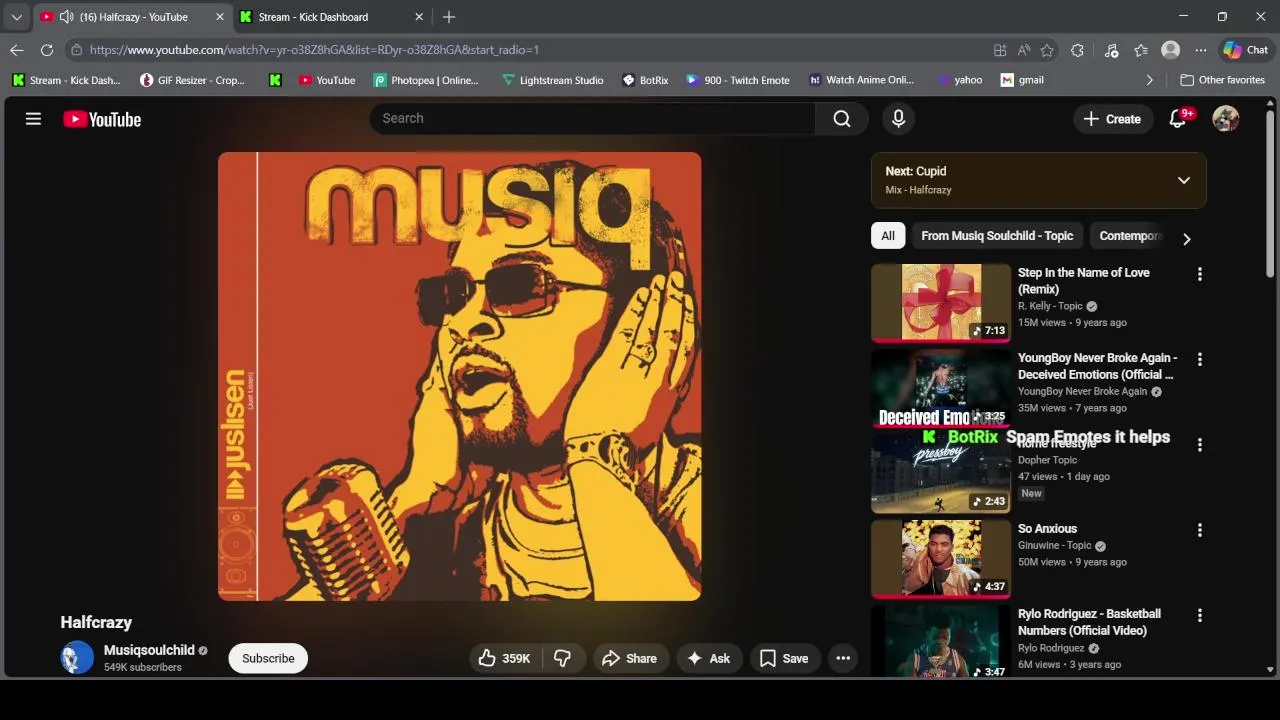Click inside the YouTube search field

[x=592, y=119]
